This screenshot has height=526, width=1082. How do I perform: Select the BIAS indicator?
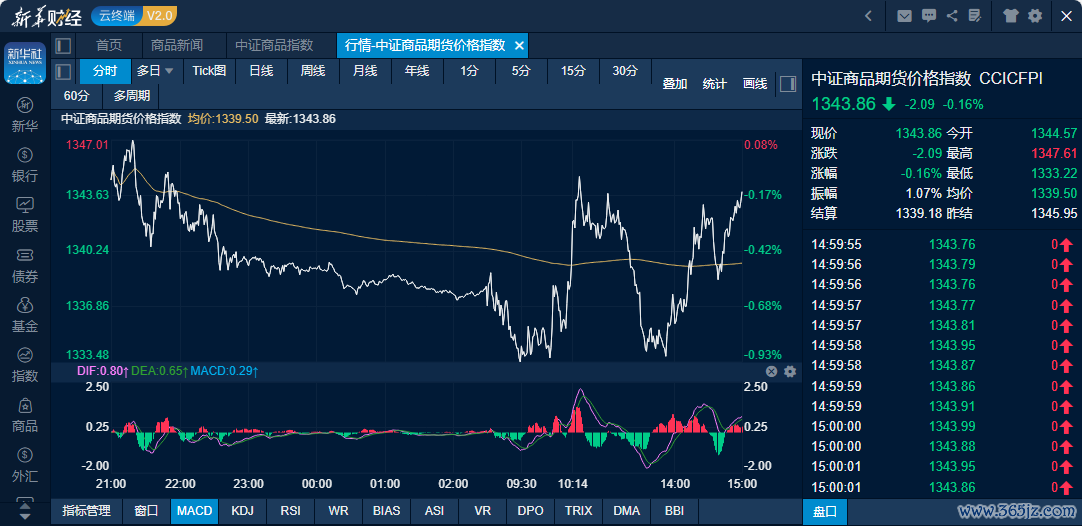click(386, 511)
